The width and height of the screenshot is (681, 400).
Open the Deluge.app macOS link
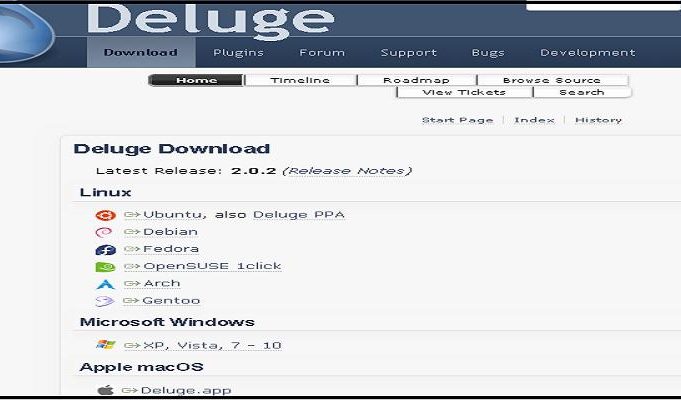[176, 390]
